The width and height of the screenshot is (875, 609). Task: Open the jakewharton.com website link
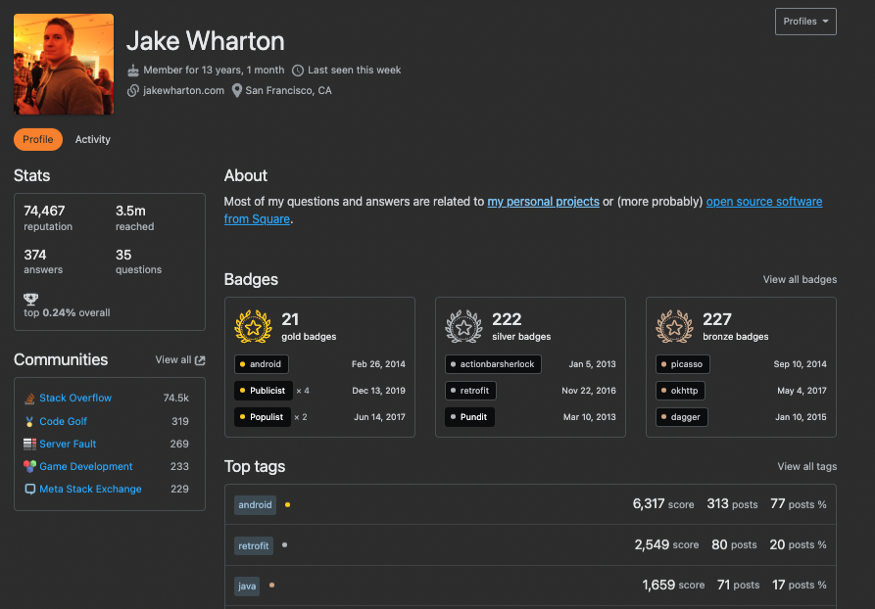tap(184, 90)
